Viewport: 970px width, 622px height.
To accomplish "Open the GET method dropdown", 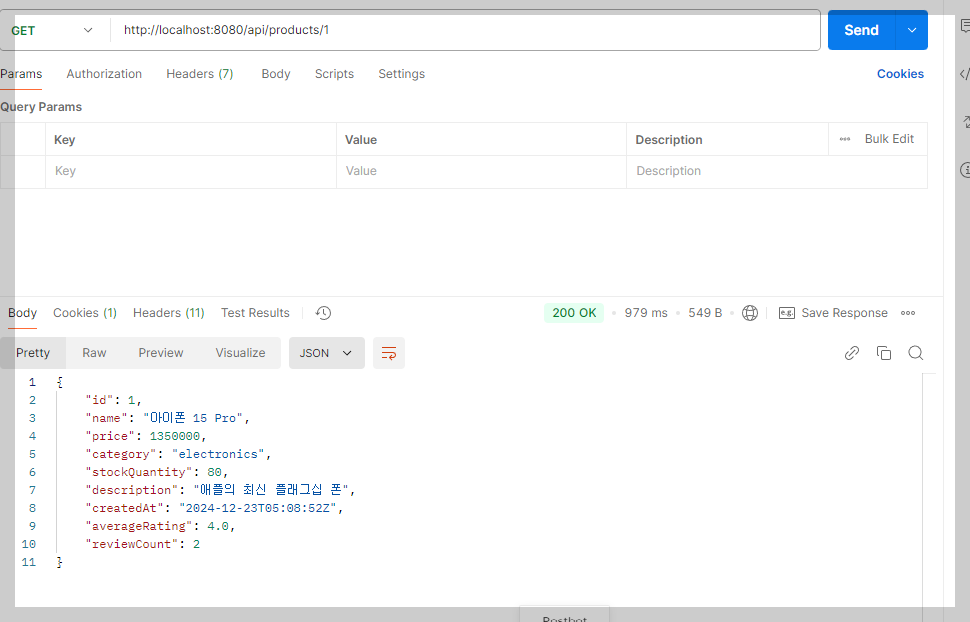I will 52,30.
